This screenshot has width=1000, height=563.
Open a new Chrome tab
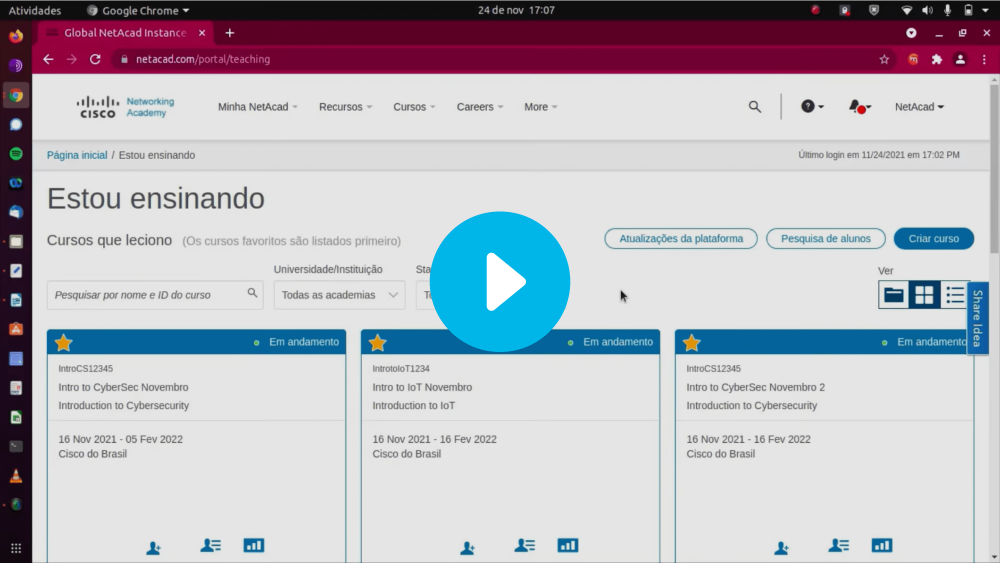pyautogui.click(x=230, y=33)
